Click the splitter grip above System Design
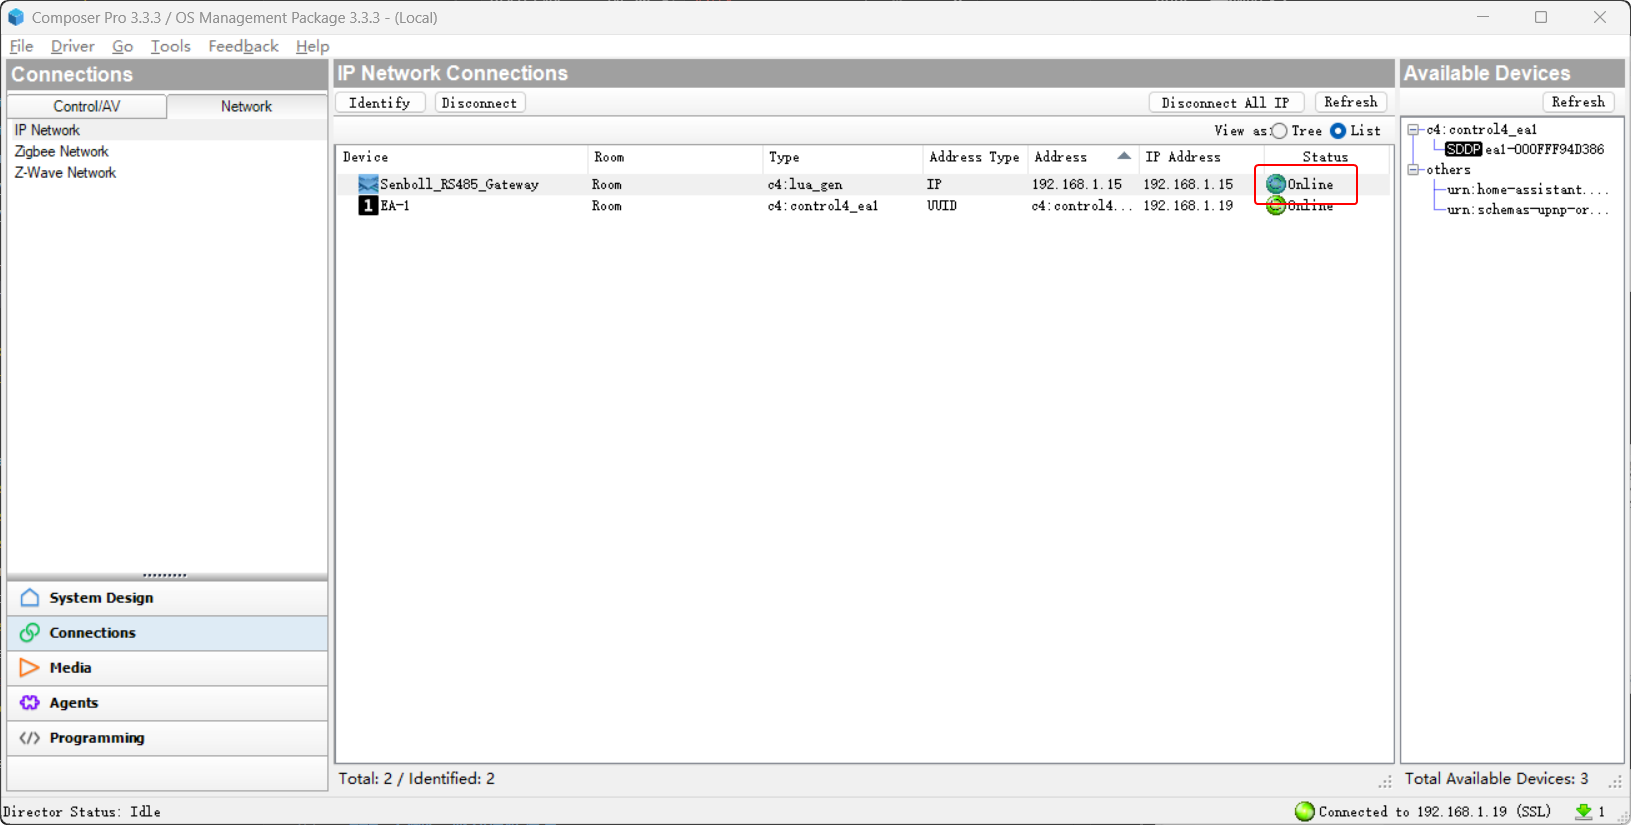The image size is (1631, 825). [165, 575]
